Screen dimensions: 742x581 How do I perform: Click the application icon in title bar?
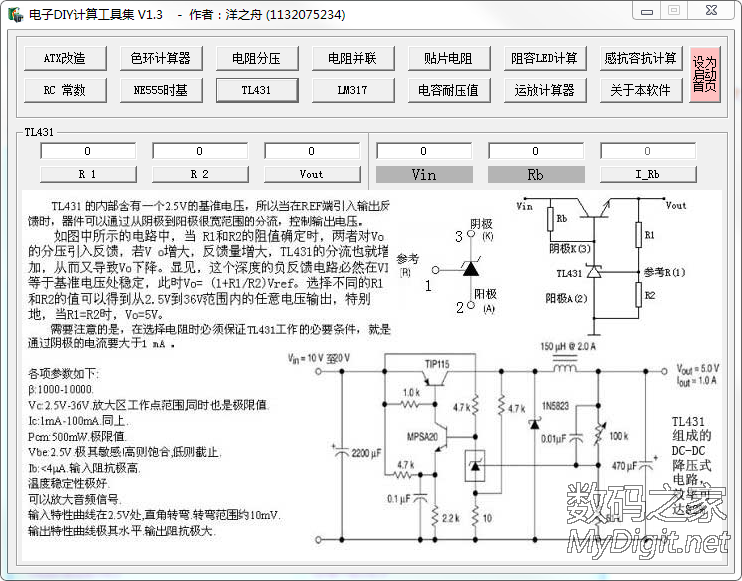[x=16, y=15]
